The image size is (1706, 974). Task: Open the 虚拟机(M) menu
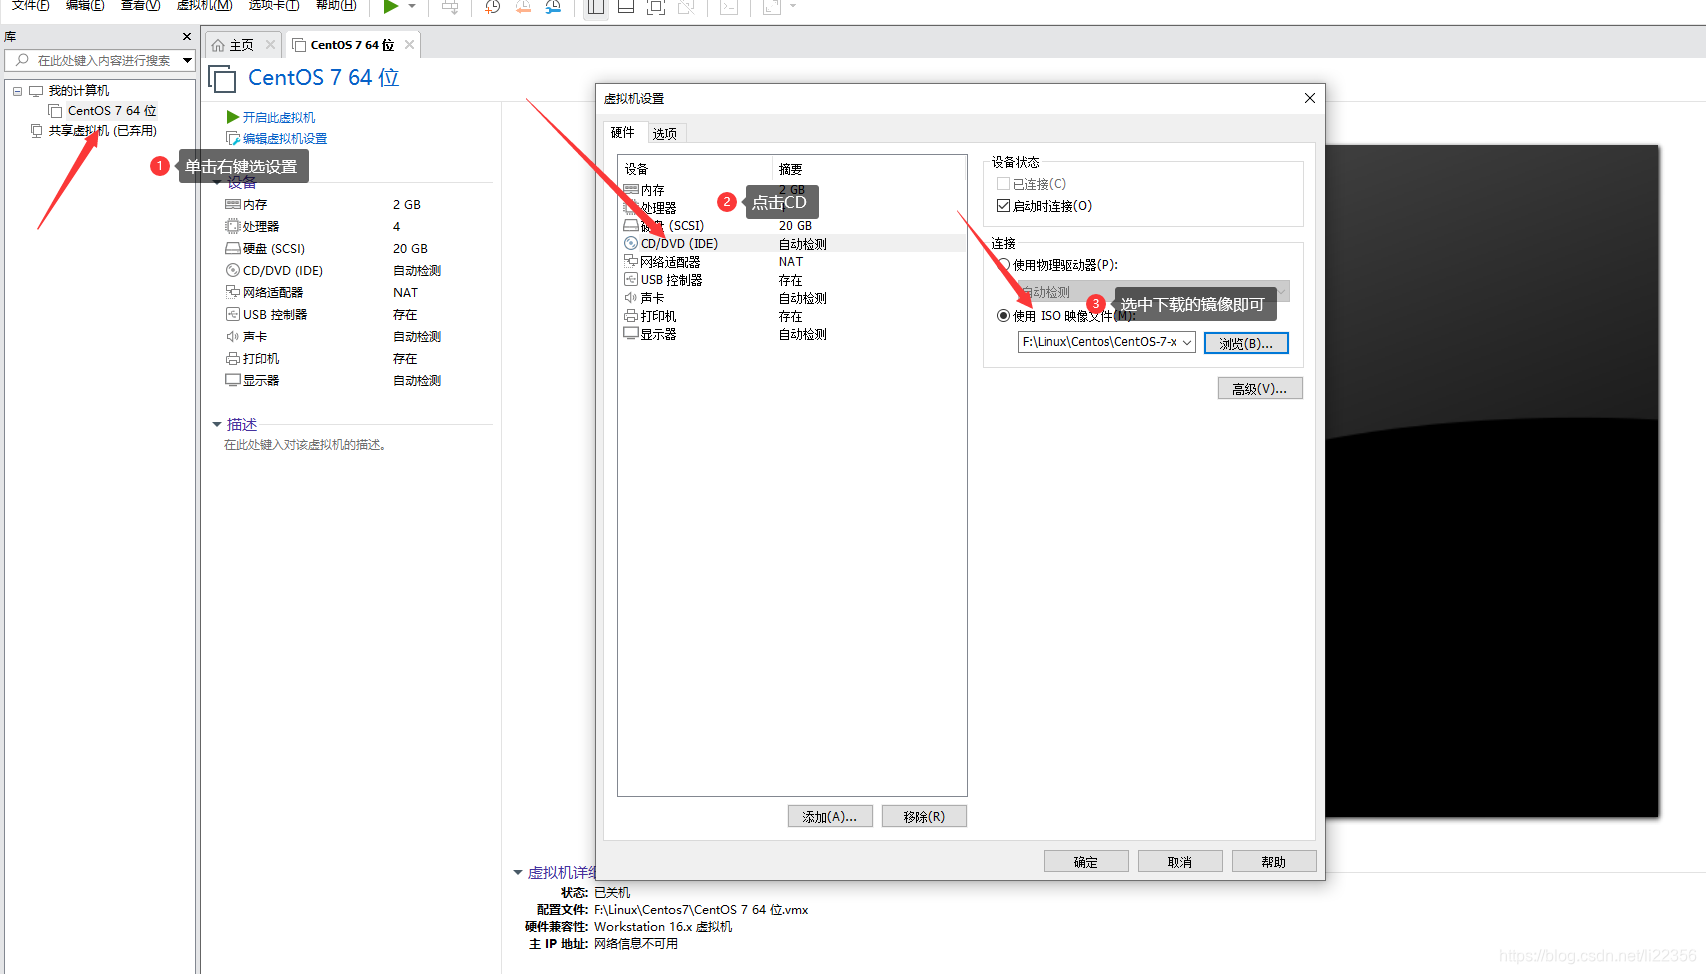(x=204, y=5)
